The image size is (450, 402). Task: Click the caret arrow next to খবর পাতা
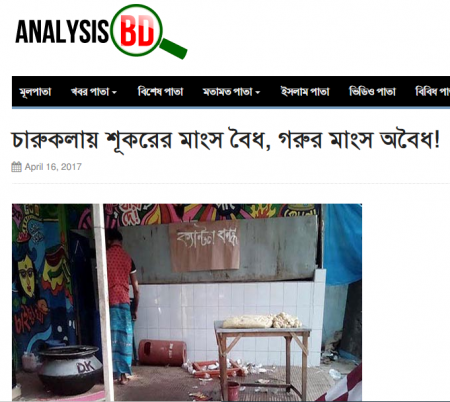click(x=114, y=93)
